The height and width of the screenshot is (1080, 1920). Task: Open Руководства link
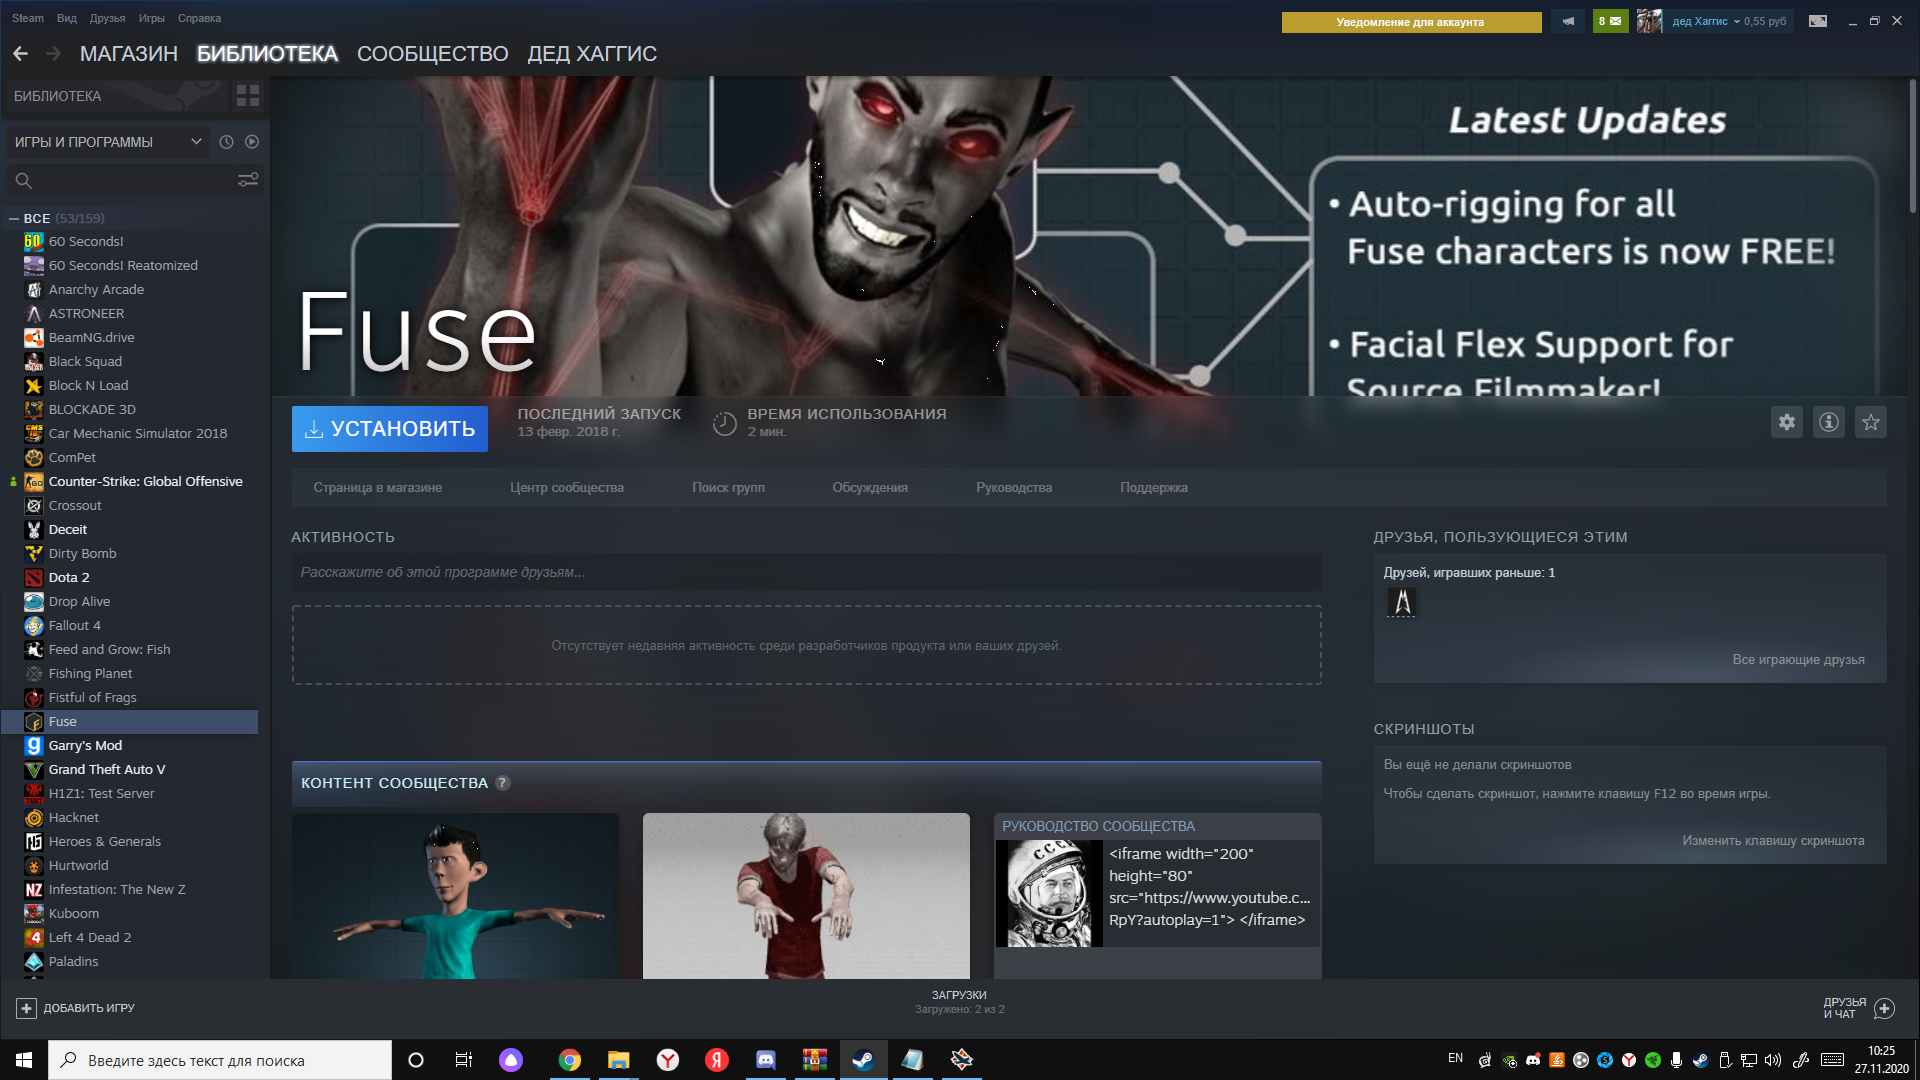(x=1014, y=488)
